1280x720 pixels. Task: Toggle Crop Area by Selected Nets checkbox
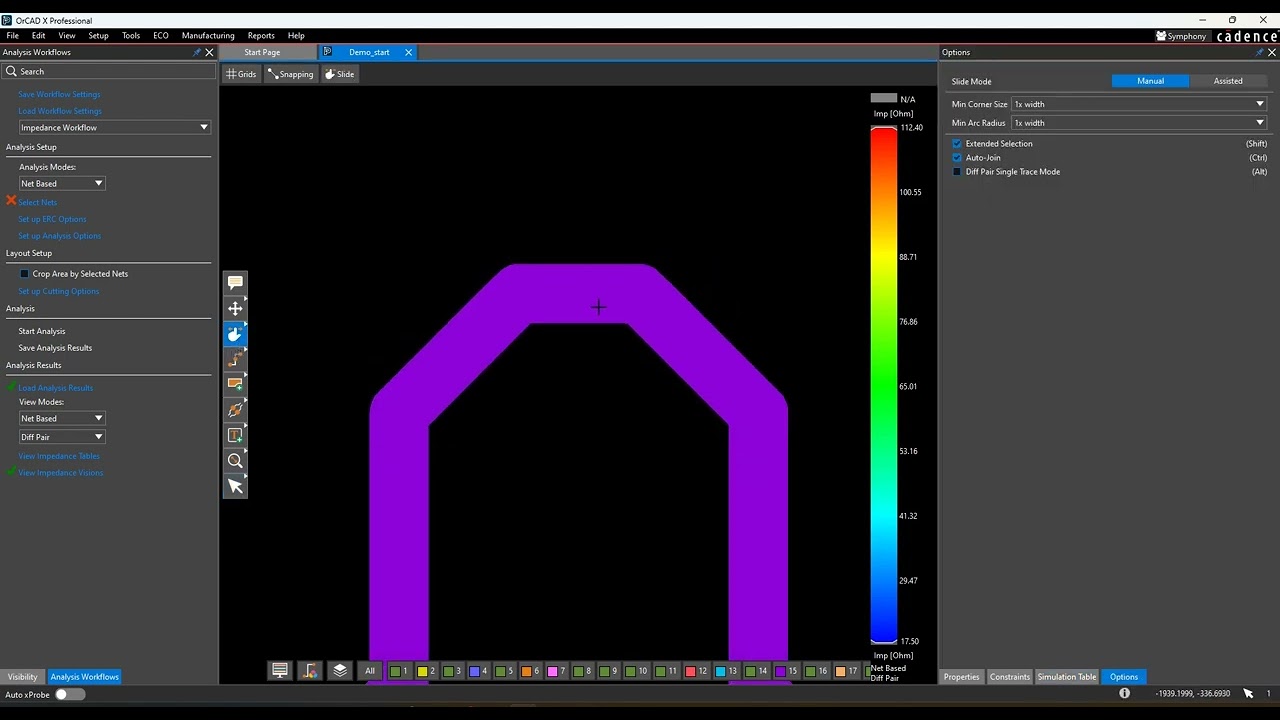pyautogui.click(x=25, y=273)
